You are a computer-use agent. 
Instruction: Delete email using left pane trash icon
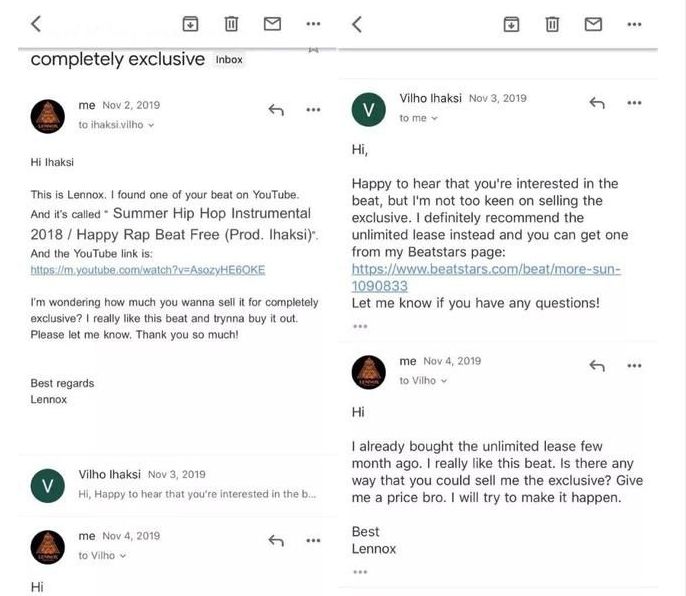(231, 24)
